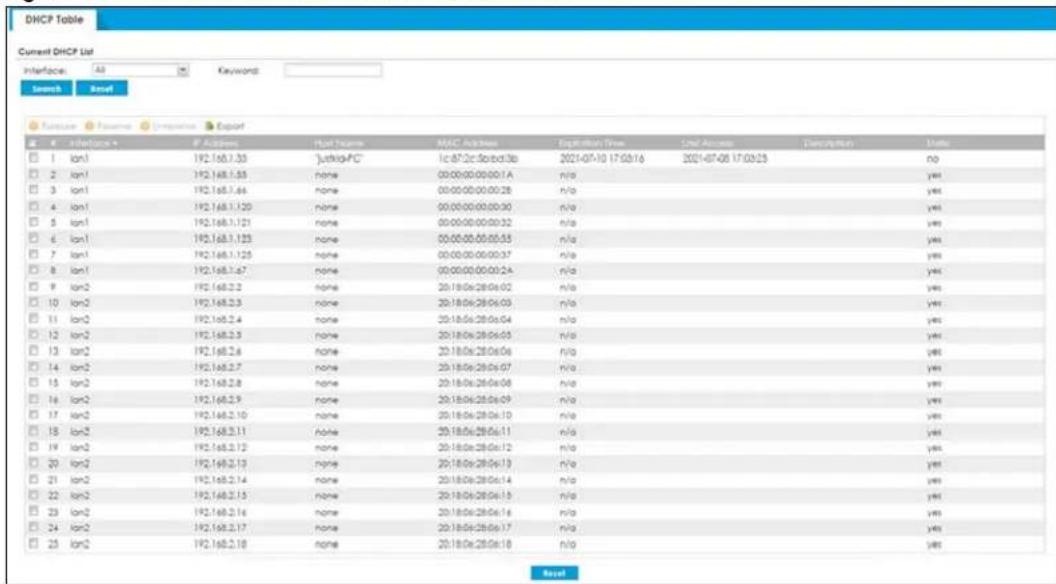1056x584 pixels.
Task: Click the Host Name column header
Action: (x=339, y=143)
